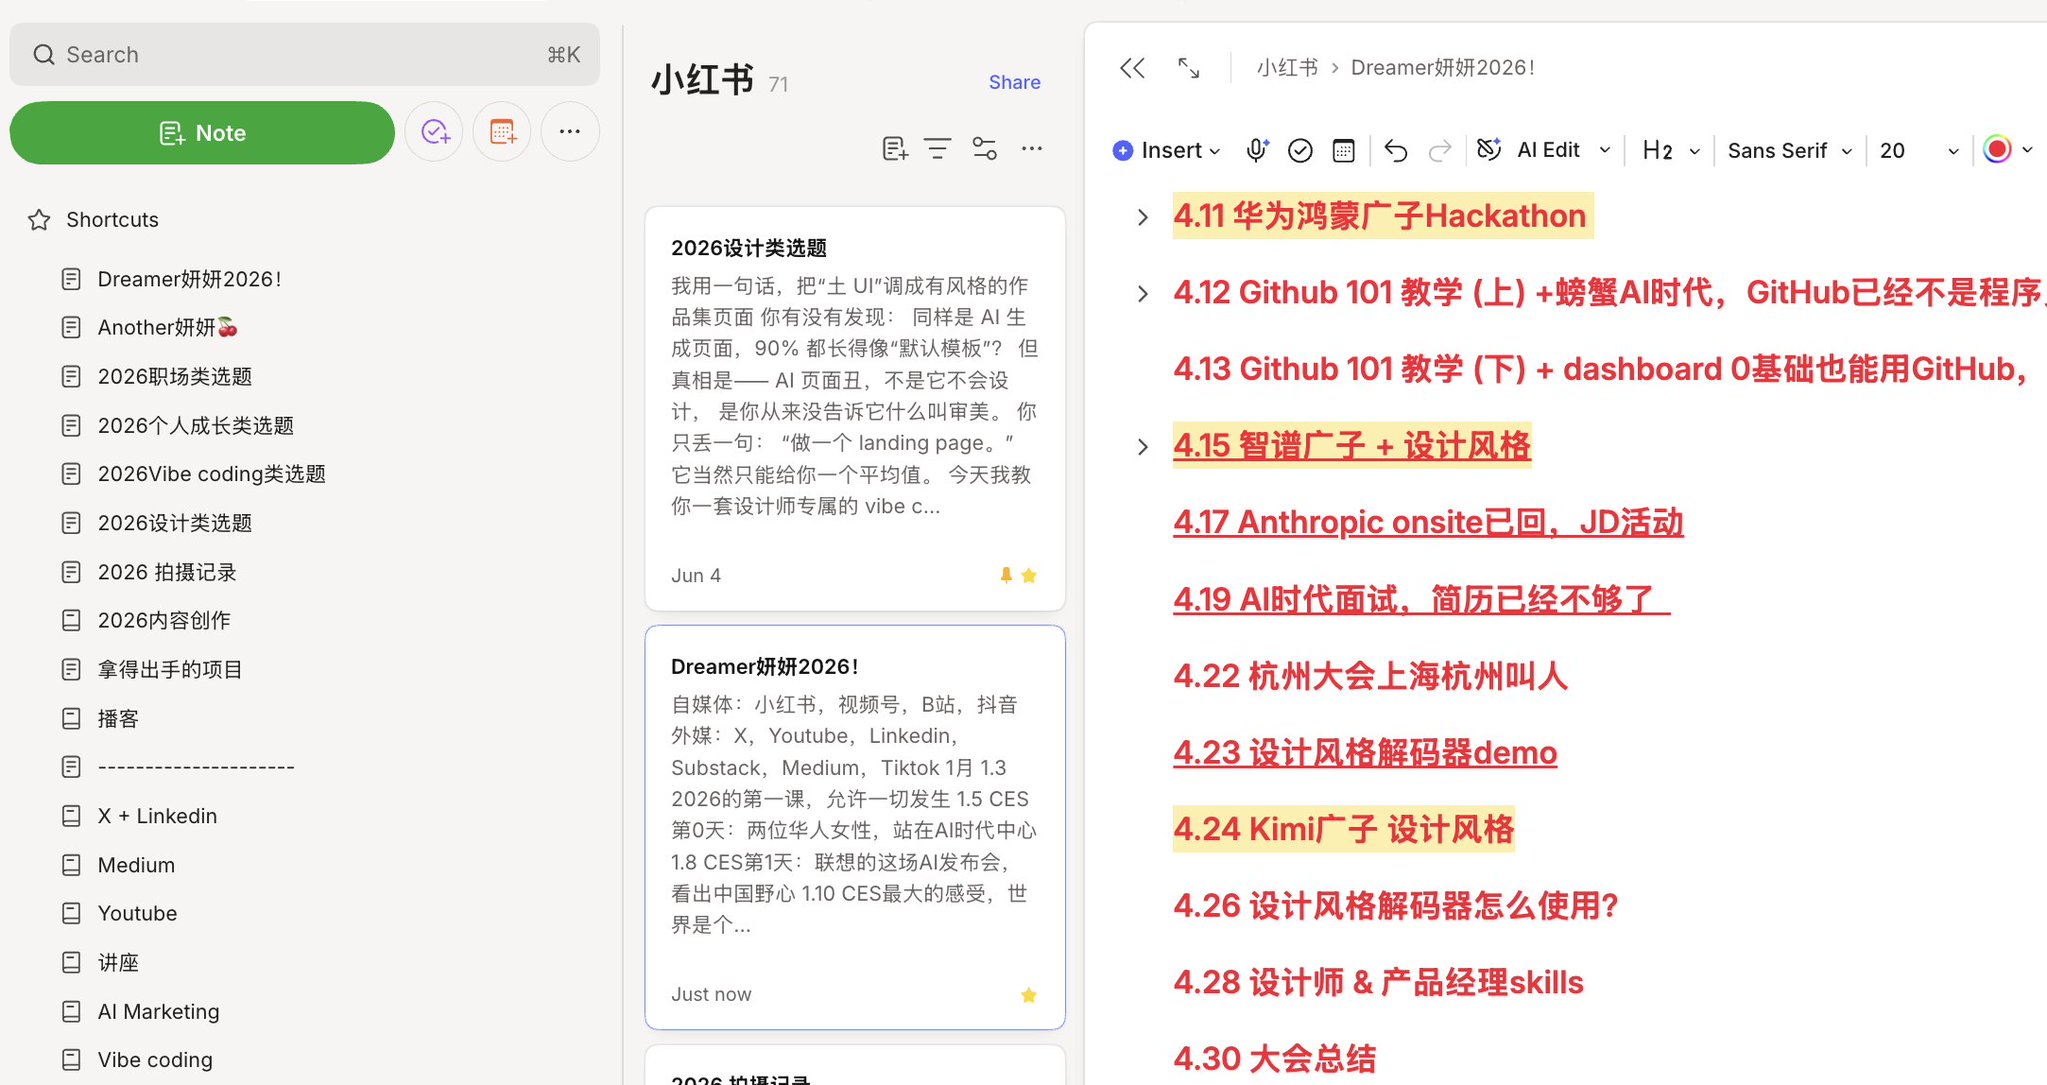
Task: Click the blue plus Insert icon
Action: [x=1123, y=150]
